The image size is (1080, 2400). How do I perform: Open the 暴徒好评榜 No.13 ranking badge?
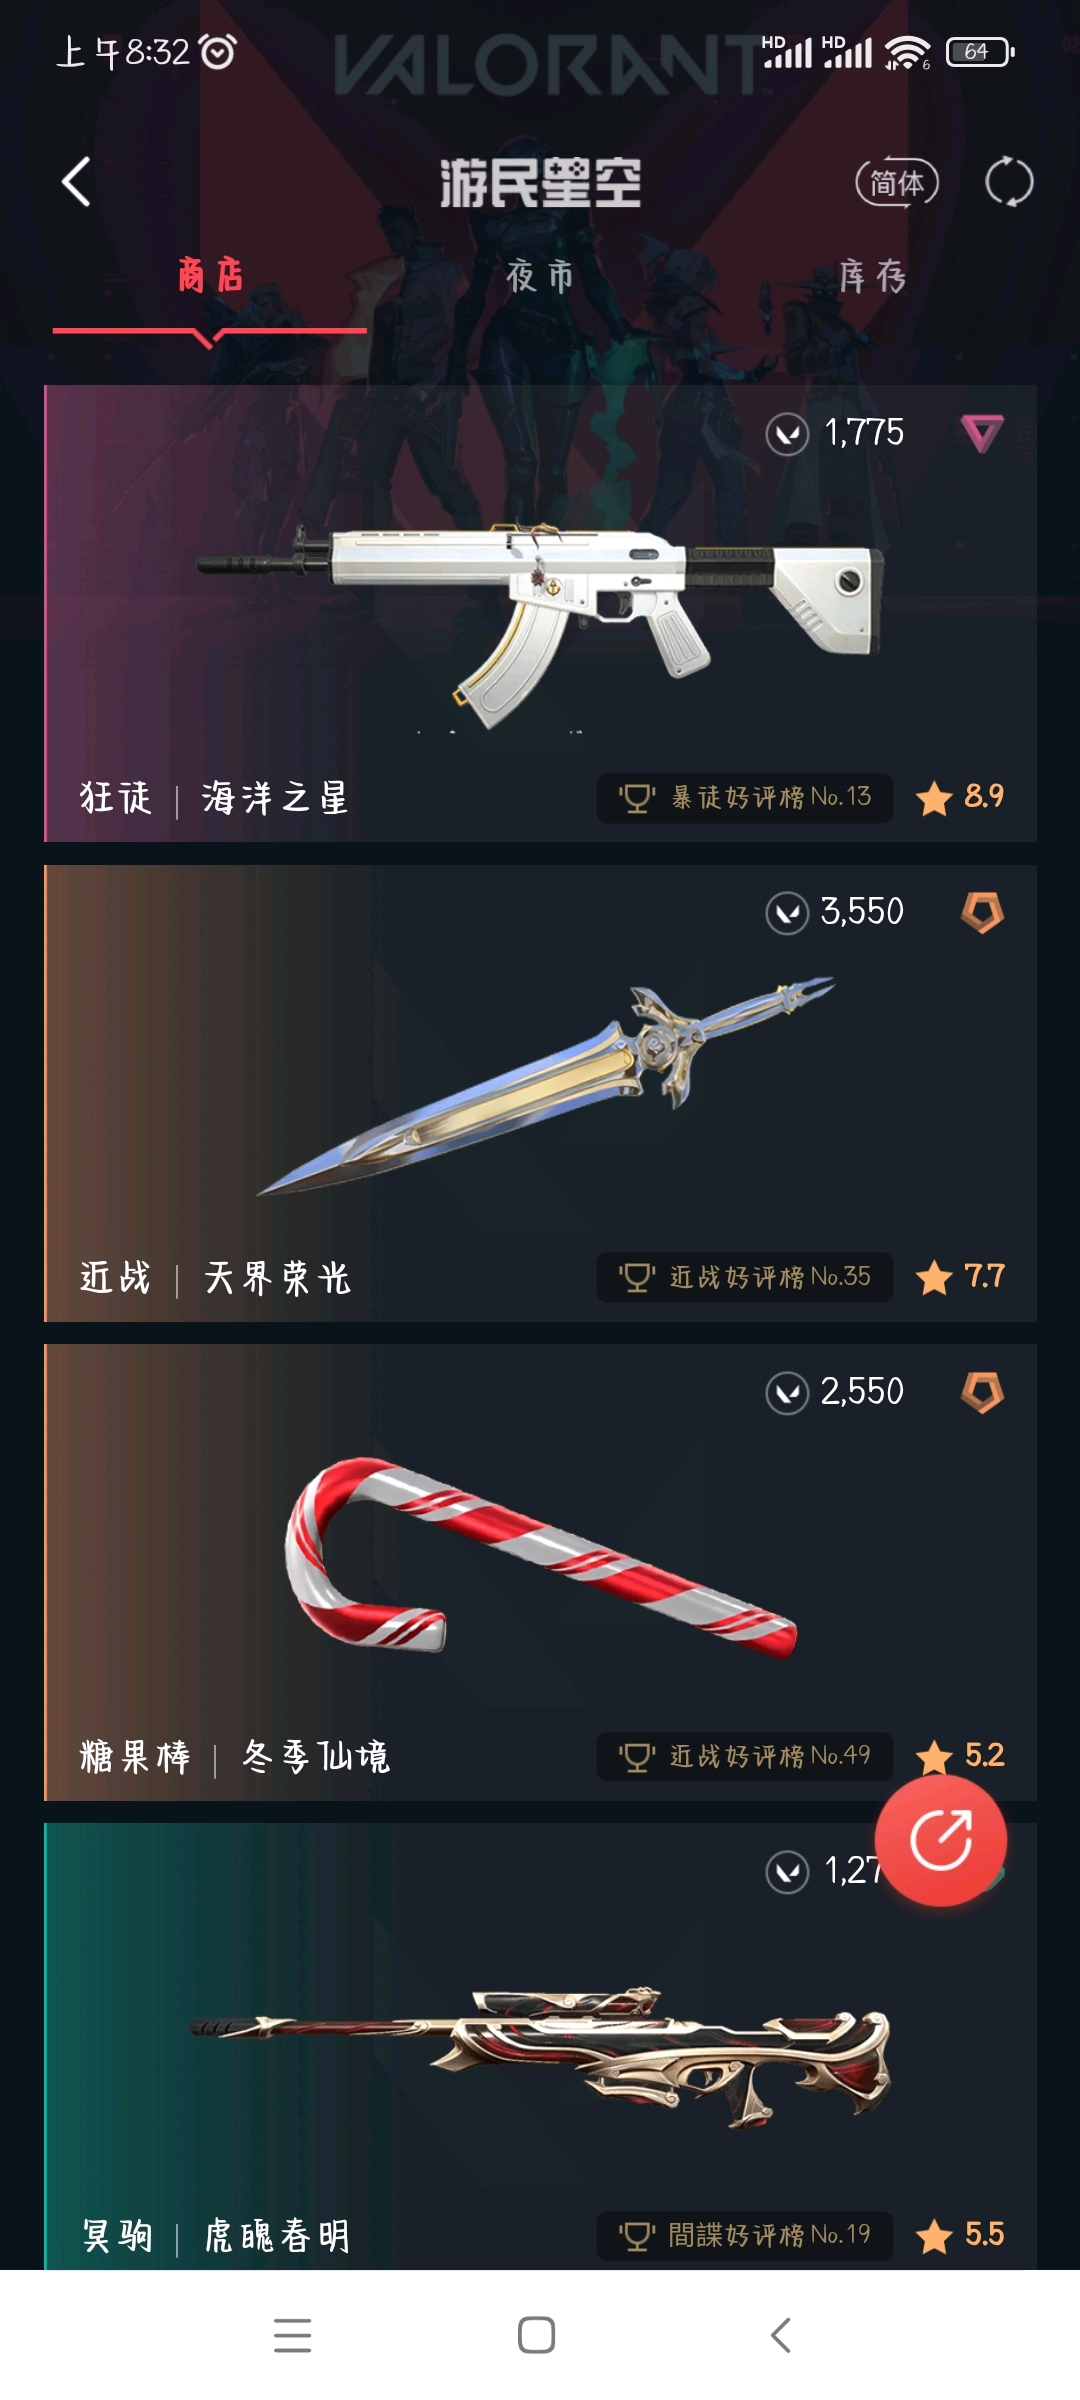[745, 798]
